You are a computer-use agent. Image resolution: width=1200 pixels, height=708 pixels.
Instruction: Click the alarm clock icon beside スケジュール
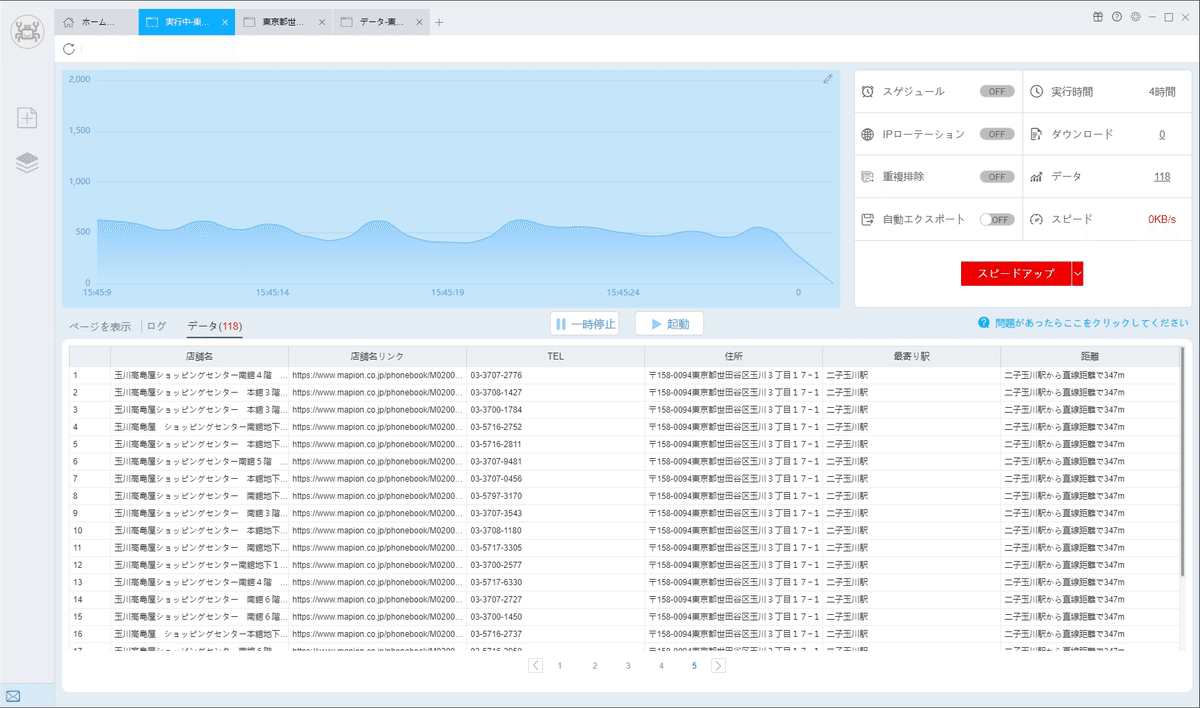point(868,91)
